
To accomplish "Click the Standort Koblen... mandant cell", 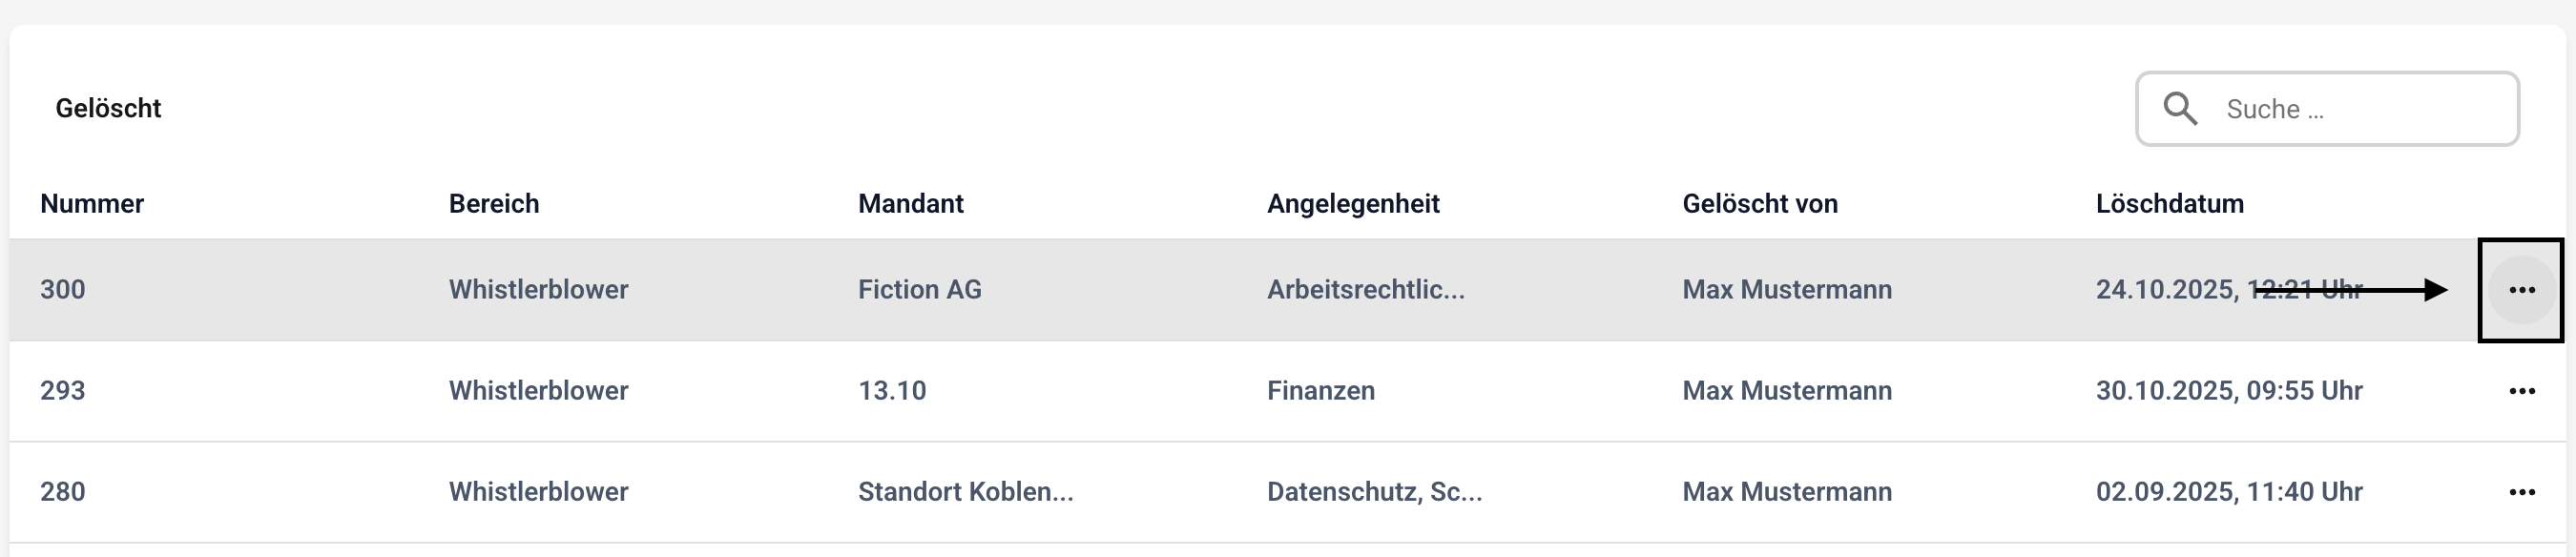I will pos(965,492).
